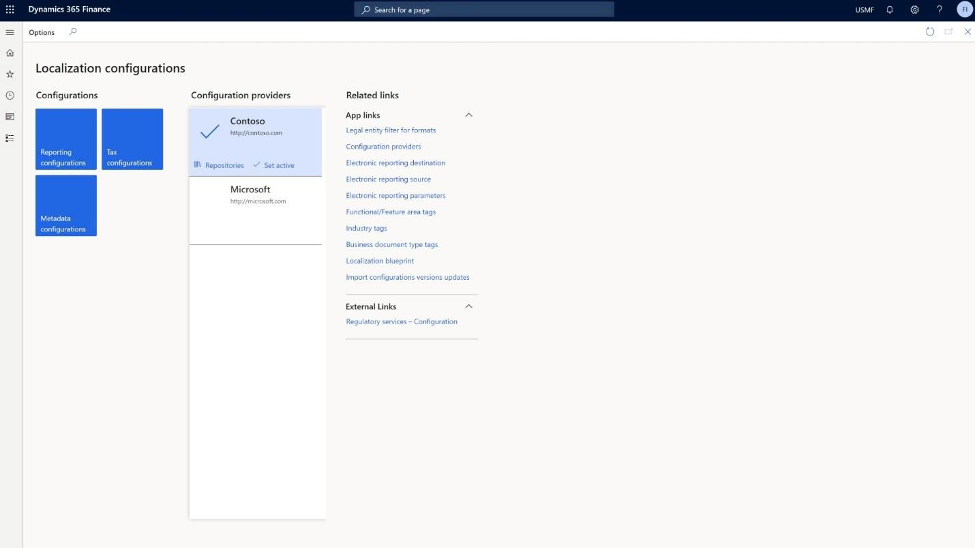The height and width of the screenshot is (550, 977).
Task: Go to Home in left sidebar
Action: click(10, 53)
